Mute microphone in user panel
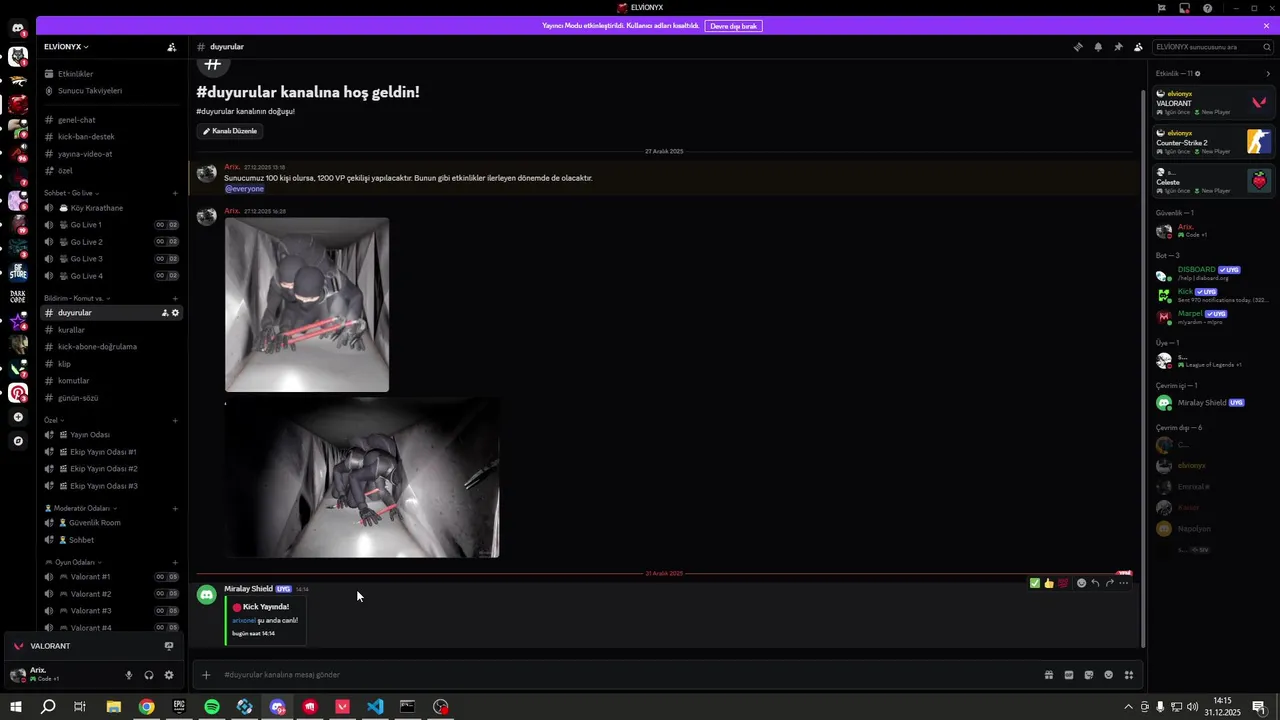 128,675
